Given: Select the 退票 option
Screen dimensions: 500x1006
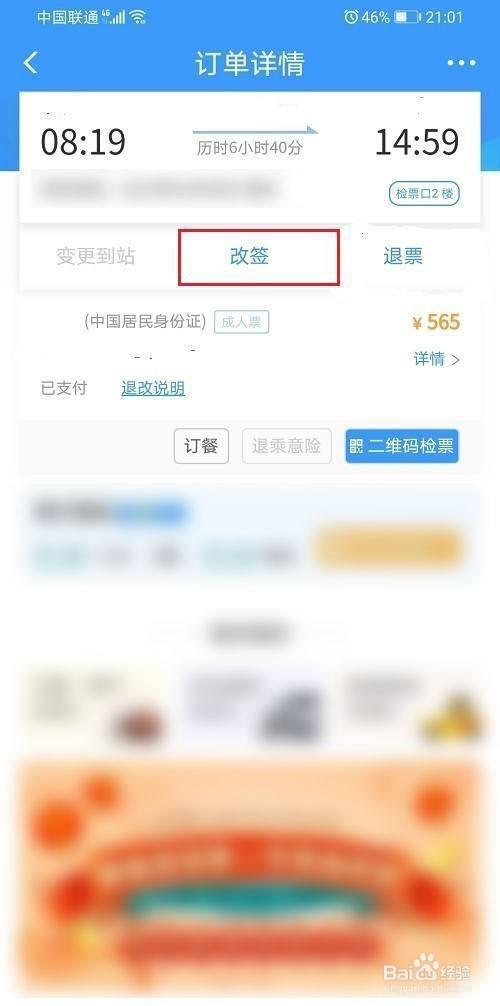Looking at the screenshot, I should click(x=403, y=257).
